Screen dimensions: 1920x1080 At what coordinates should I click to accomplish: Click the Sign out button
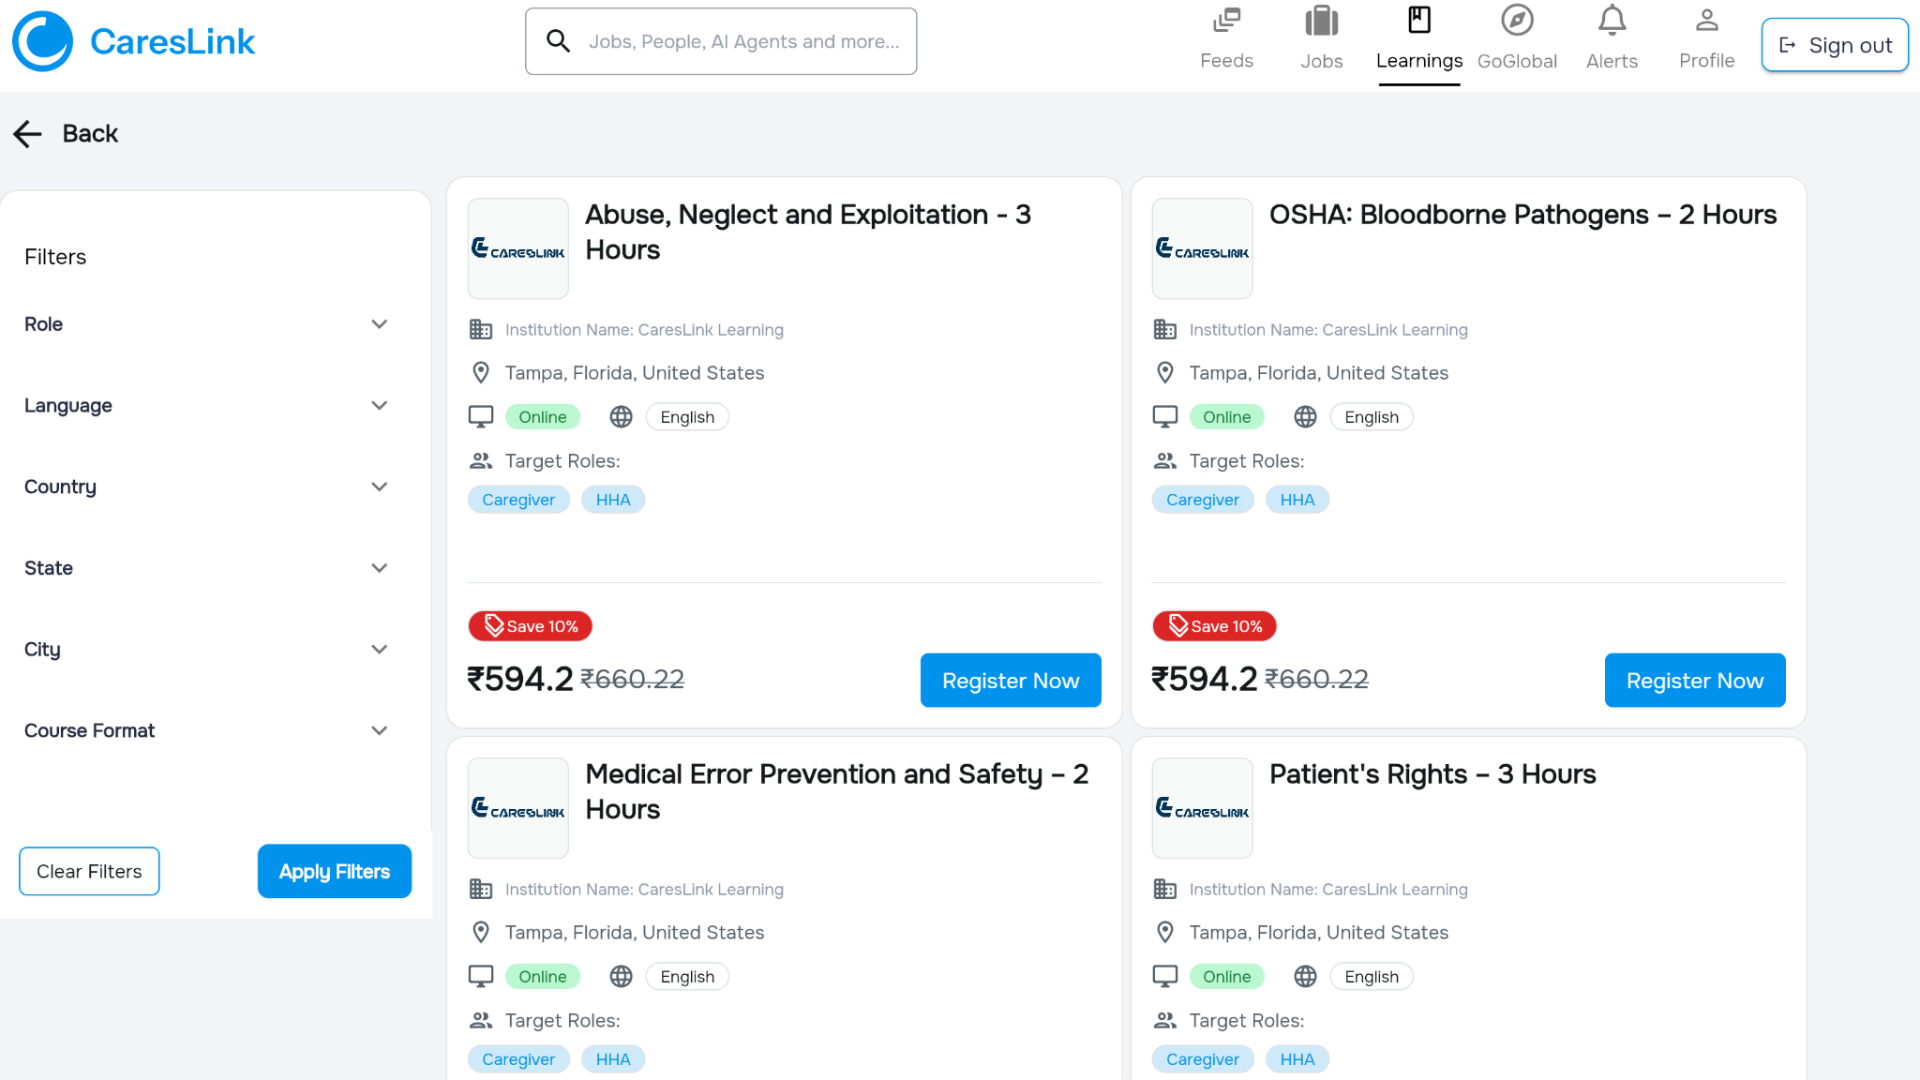point(1834,45)
